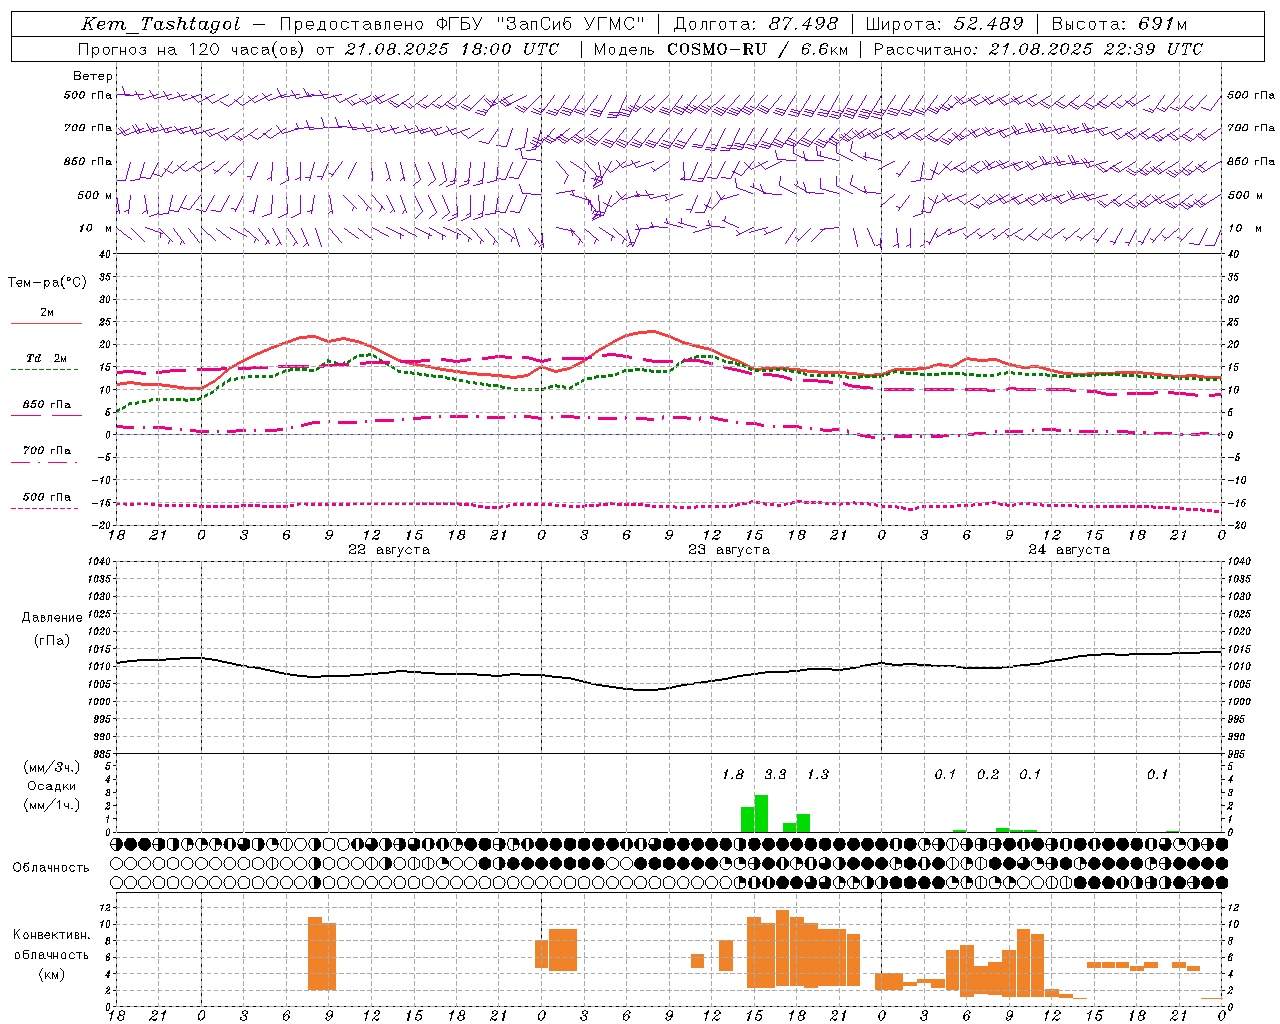This screenshot has height=1024, width=1280.
Task: Click the 1.8 precipitation amount
Action: [x=733, y=774]
